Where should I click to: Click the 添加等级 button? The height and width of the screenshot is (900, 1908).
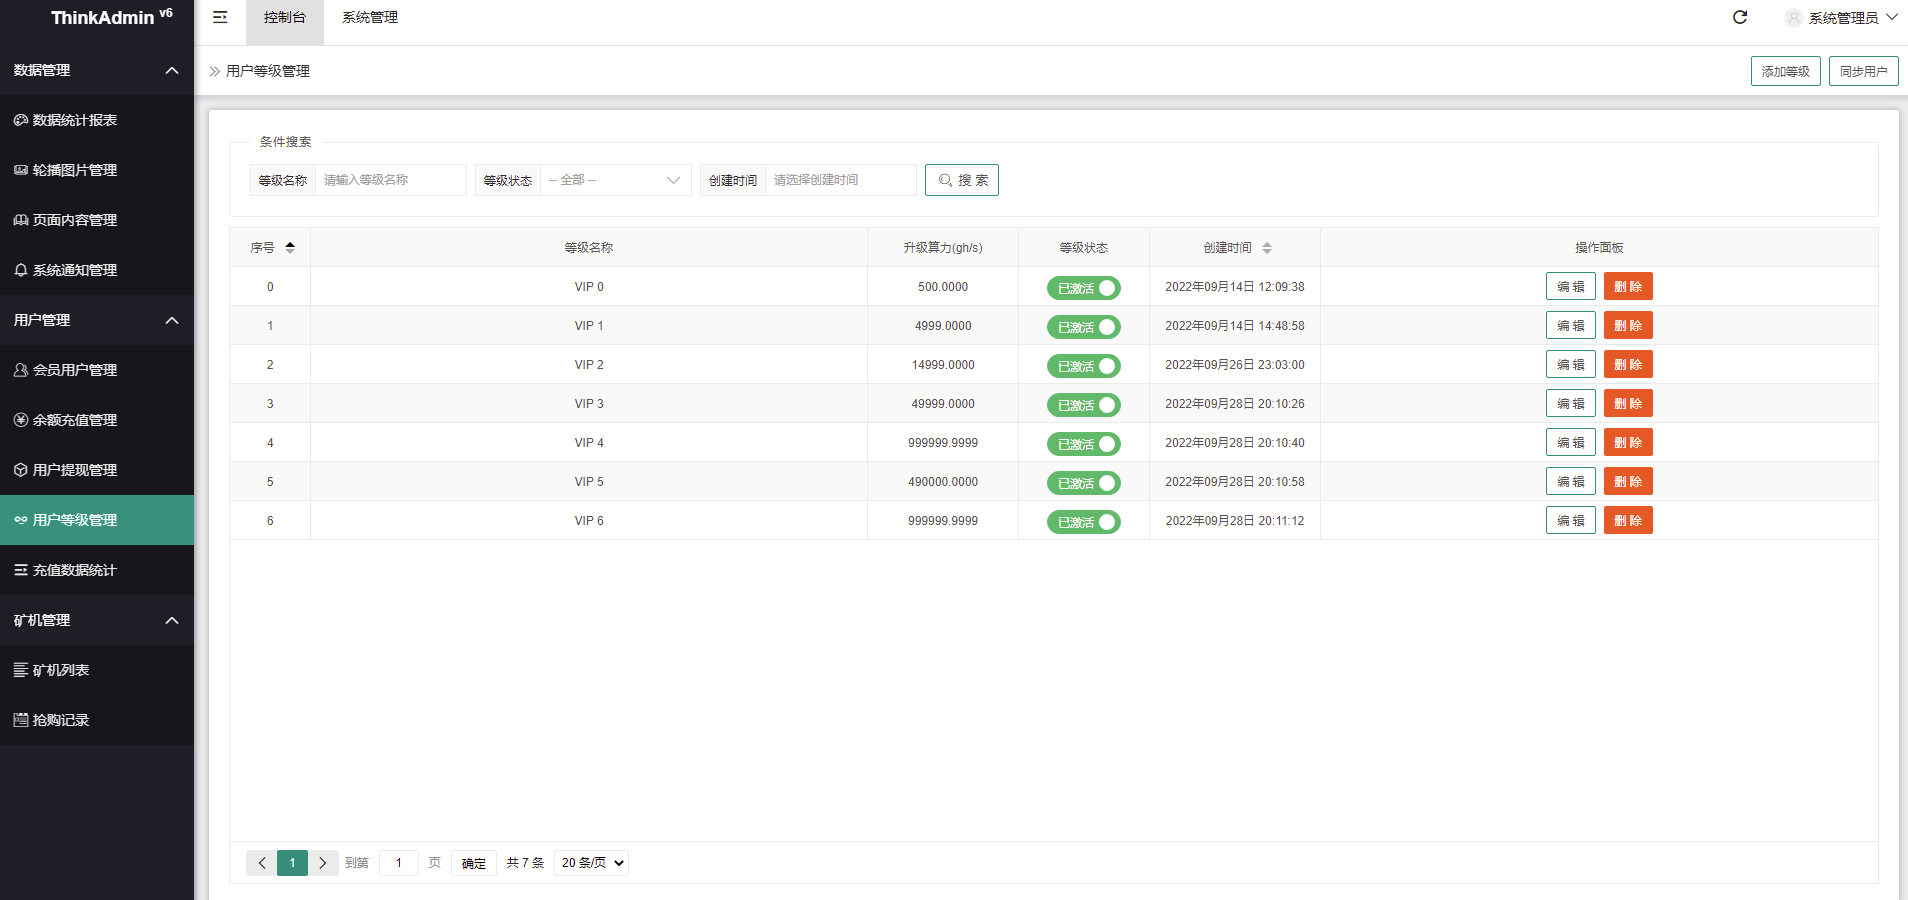point(1785,72)
